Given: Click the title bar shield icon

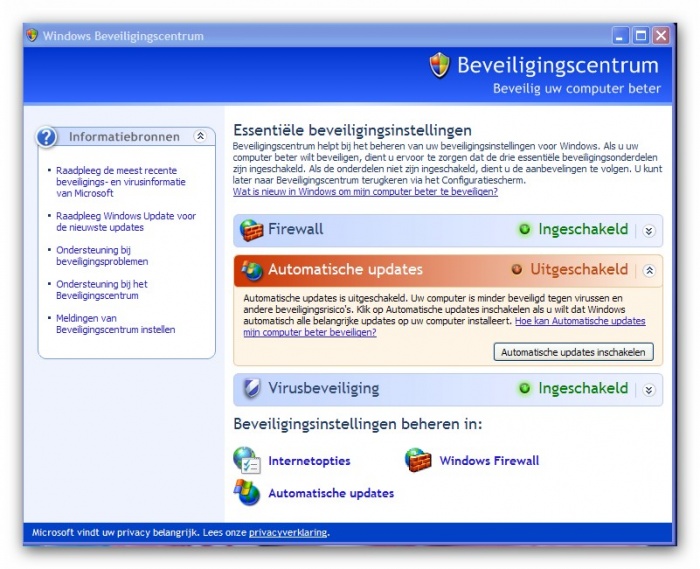Looking at the screenshot, I should pos(32,35).
